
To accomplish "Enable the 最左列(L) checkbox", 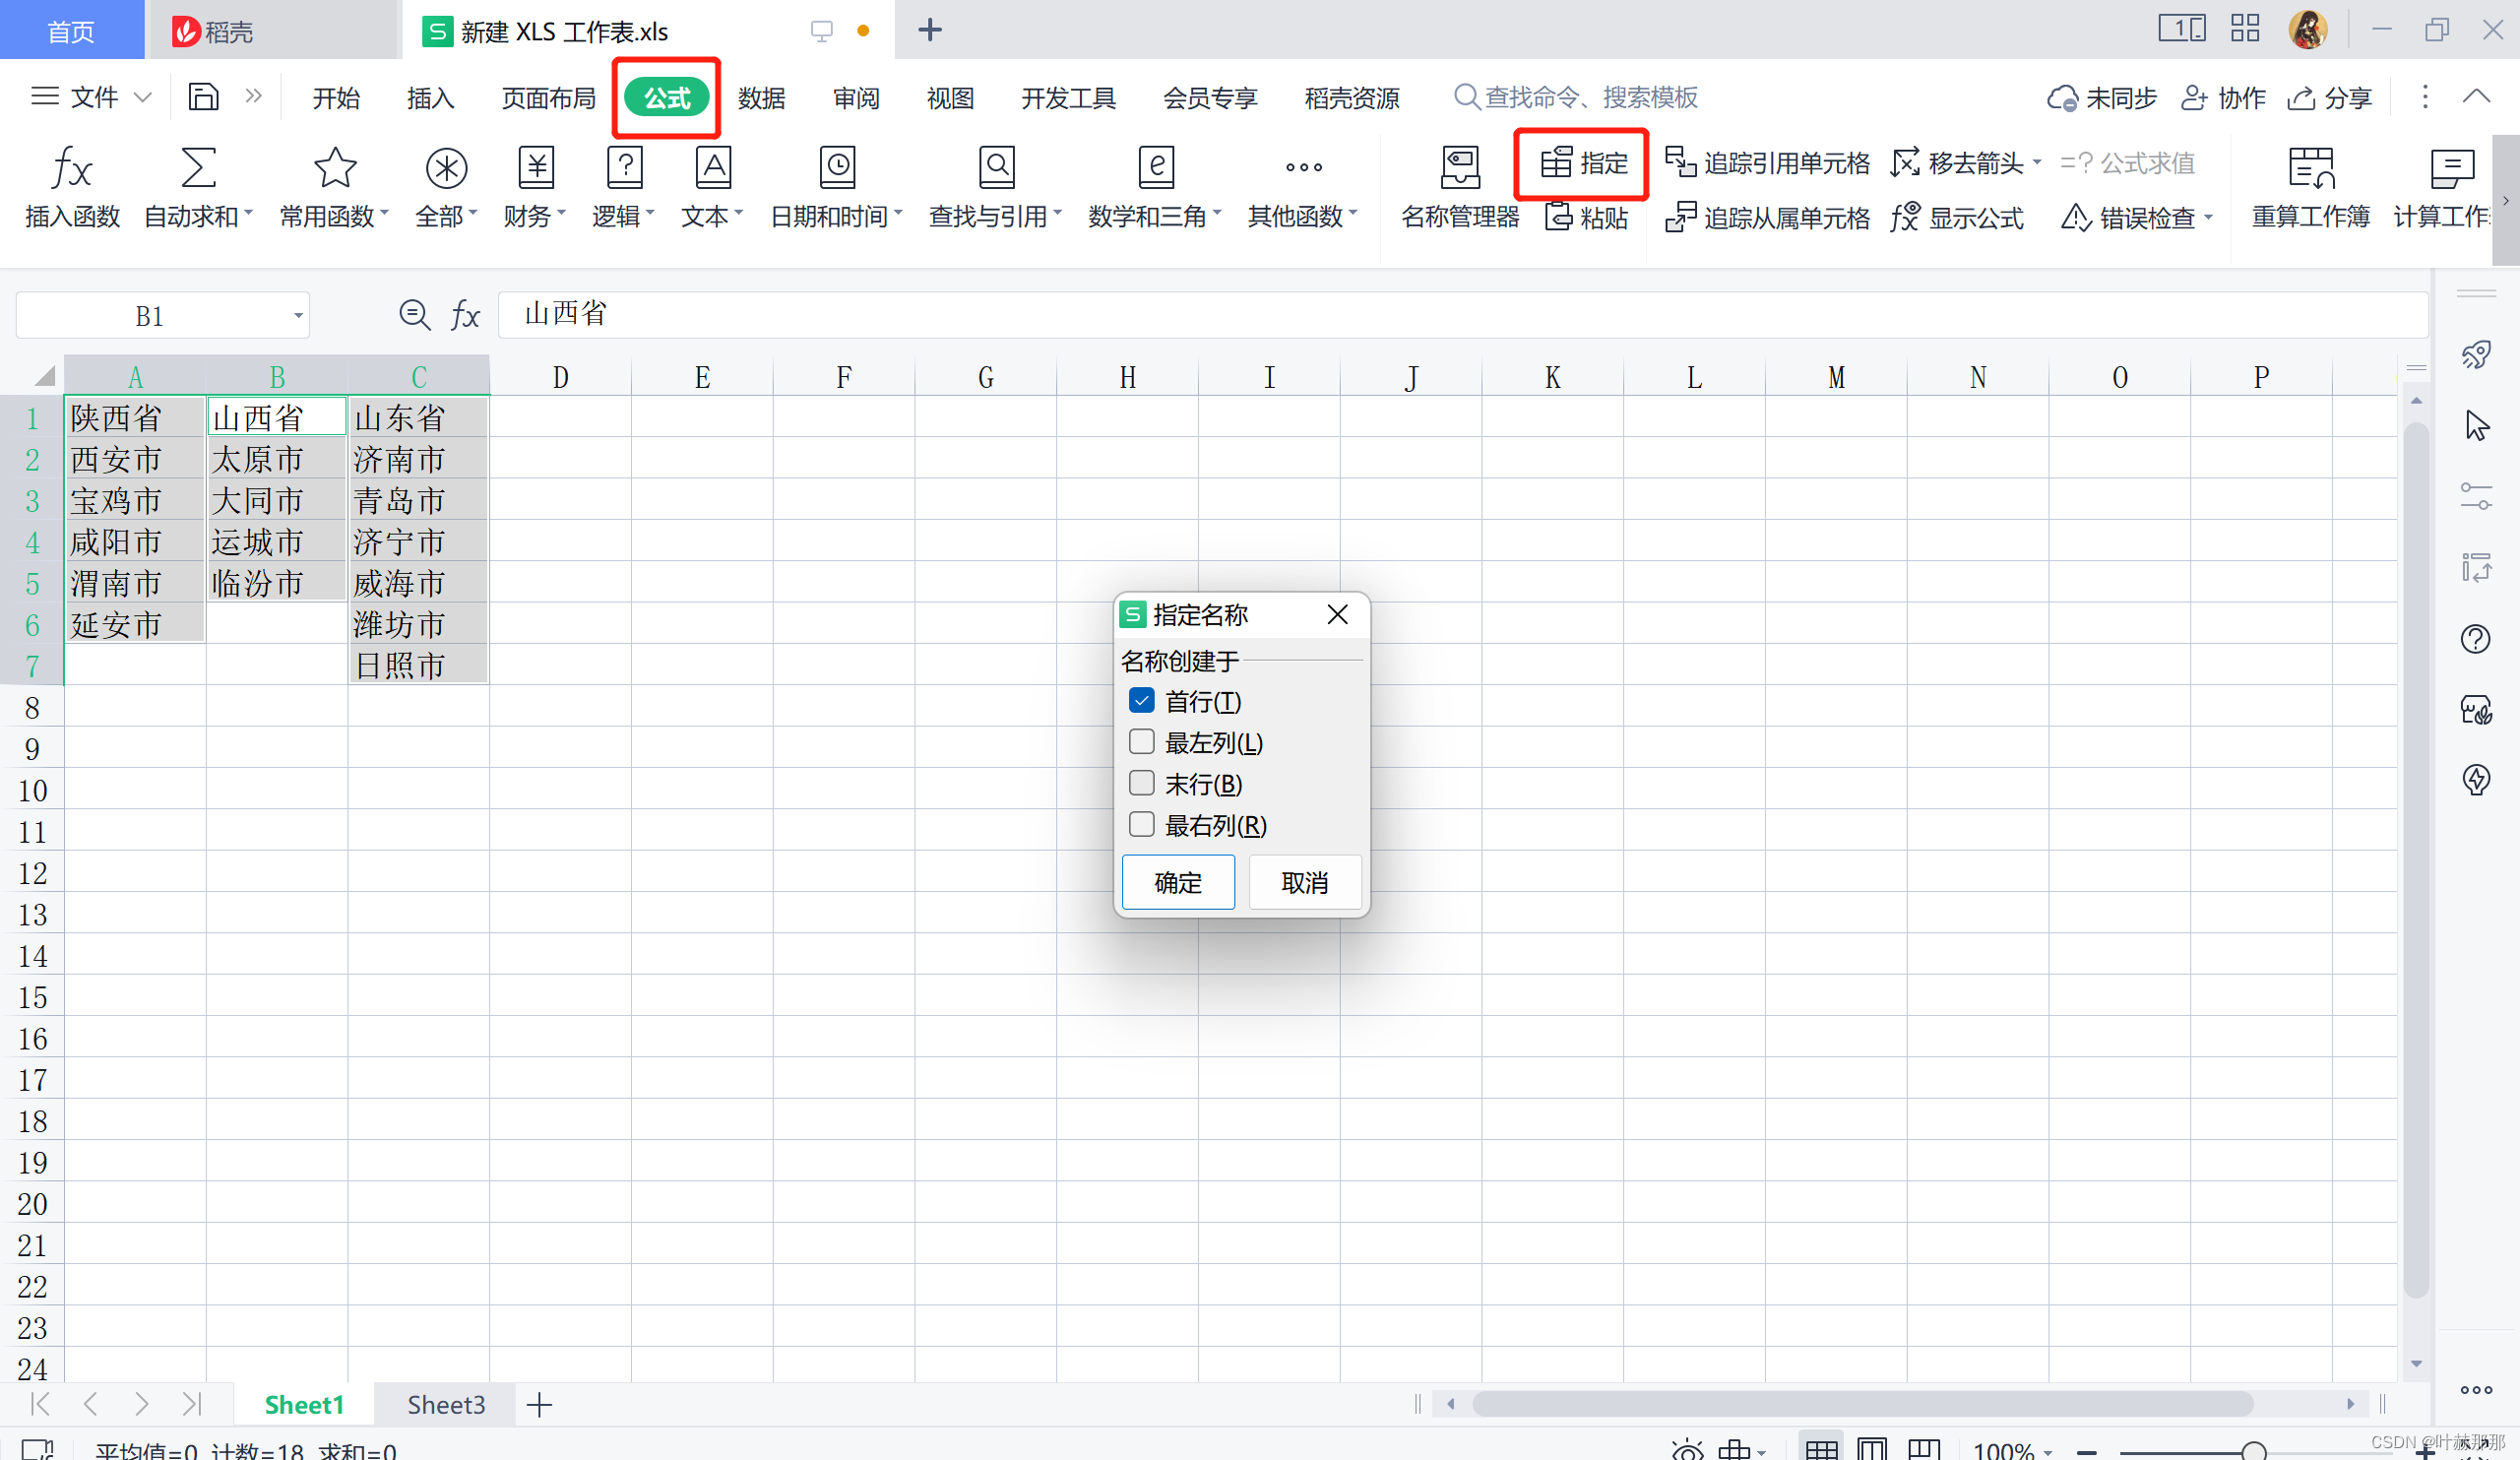I will click(x=1141, y=742).
